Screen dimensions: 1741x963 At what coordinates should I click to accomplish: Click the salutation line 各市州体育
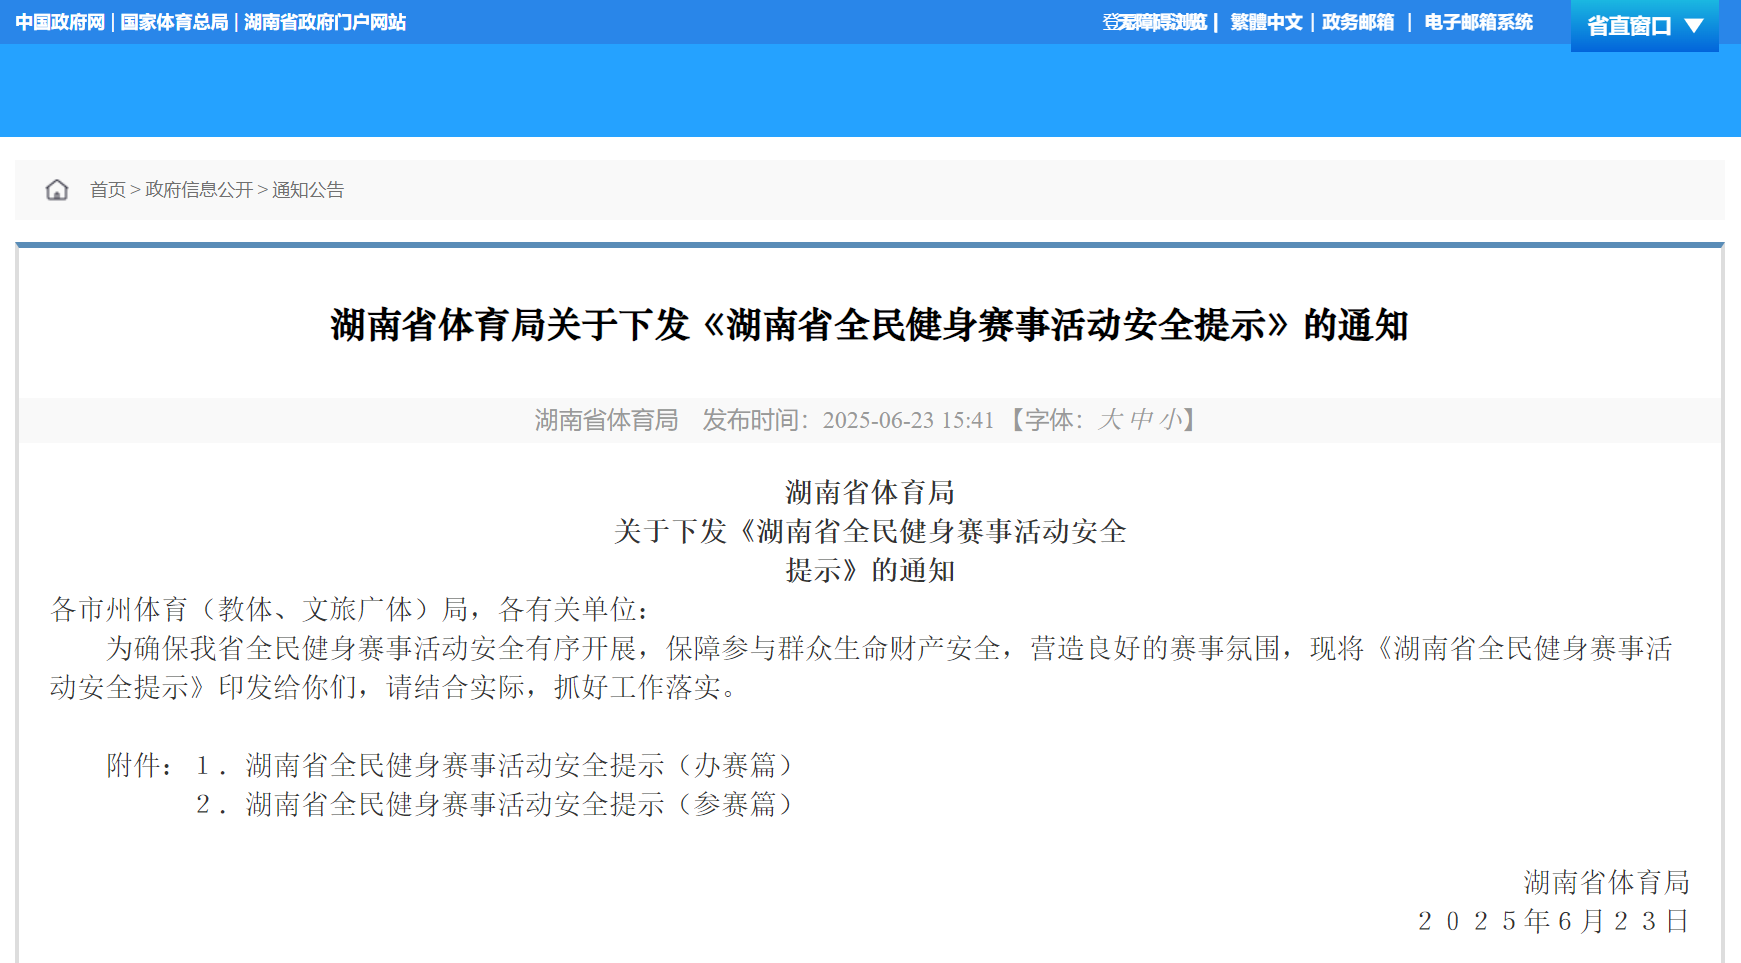[352, 609]
